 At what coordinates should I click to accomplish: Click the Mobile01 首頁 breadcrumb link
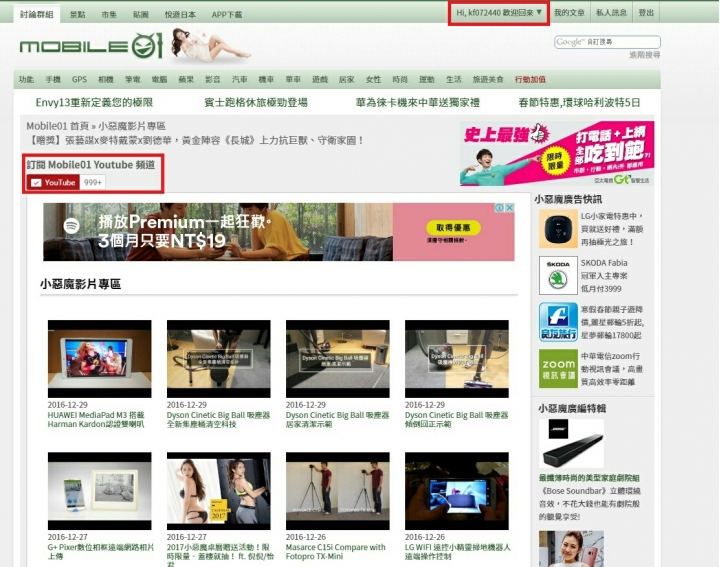(57, 126)
